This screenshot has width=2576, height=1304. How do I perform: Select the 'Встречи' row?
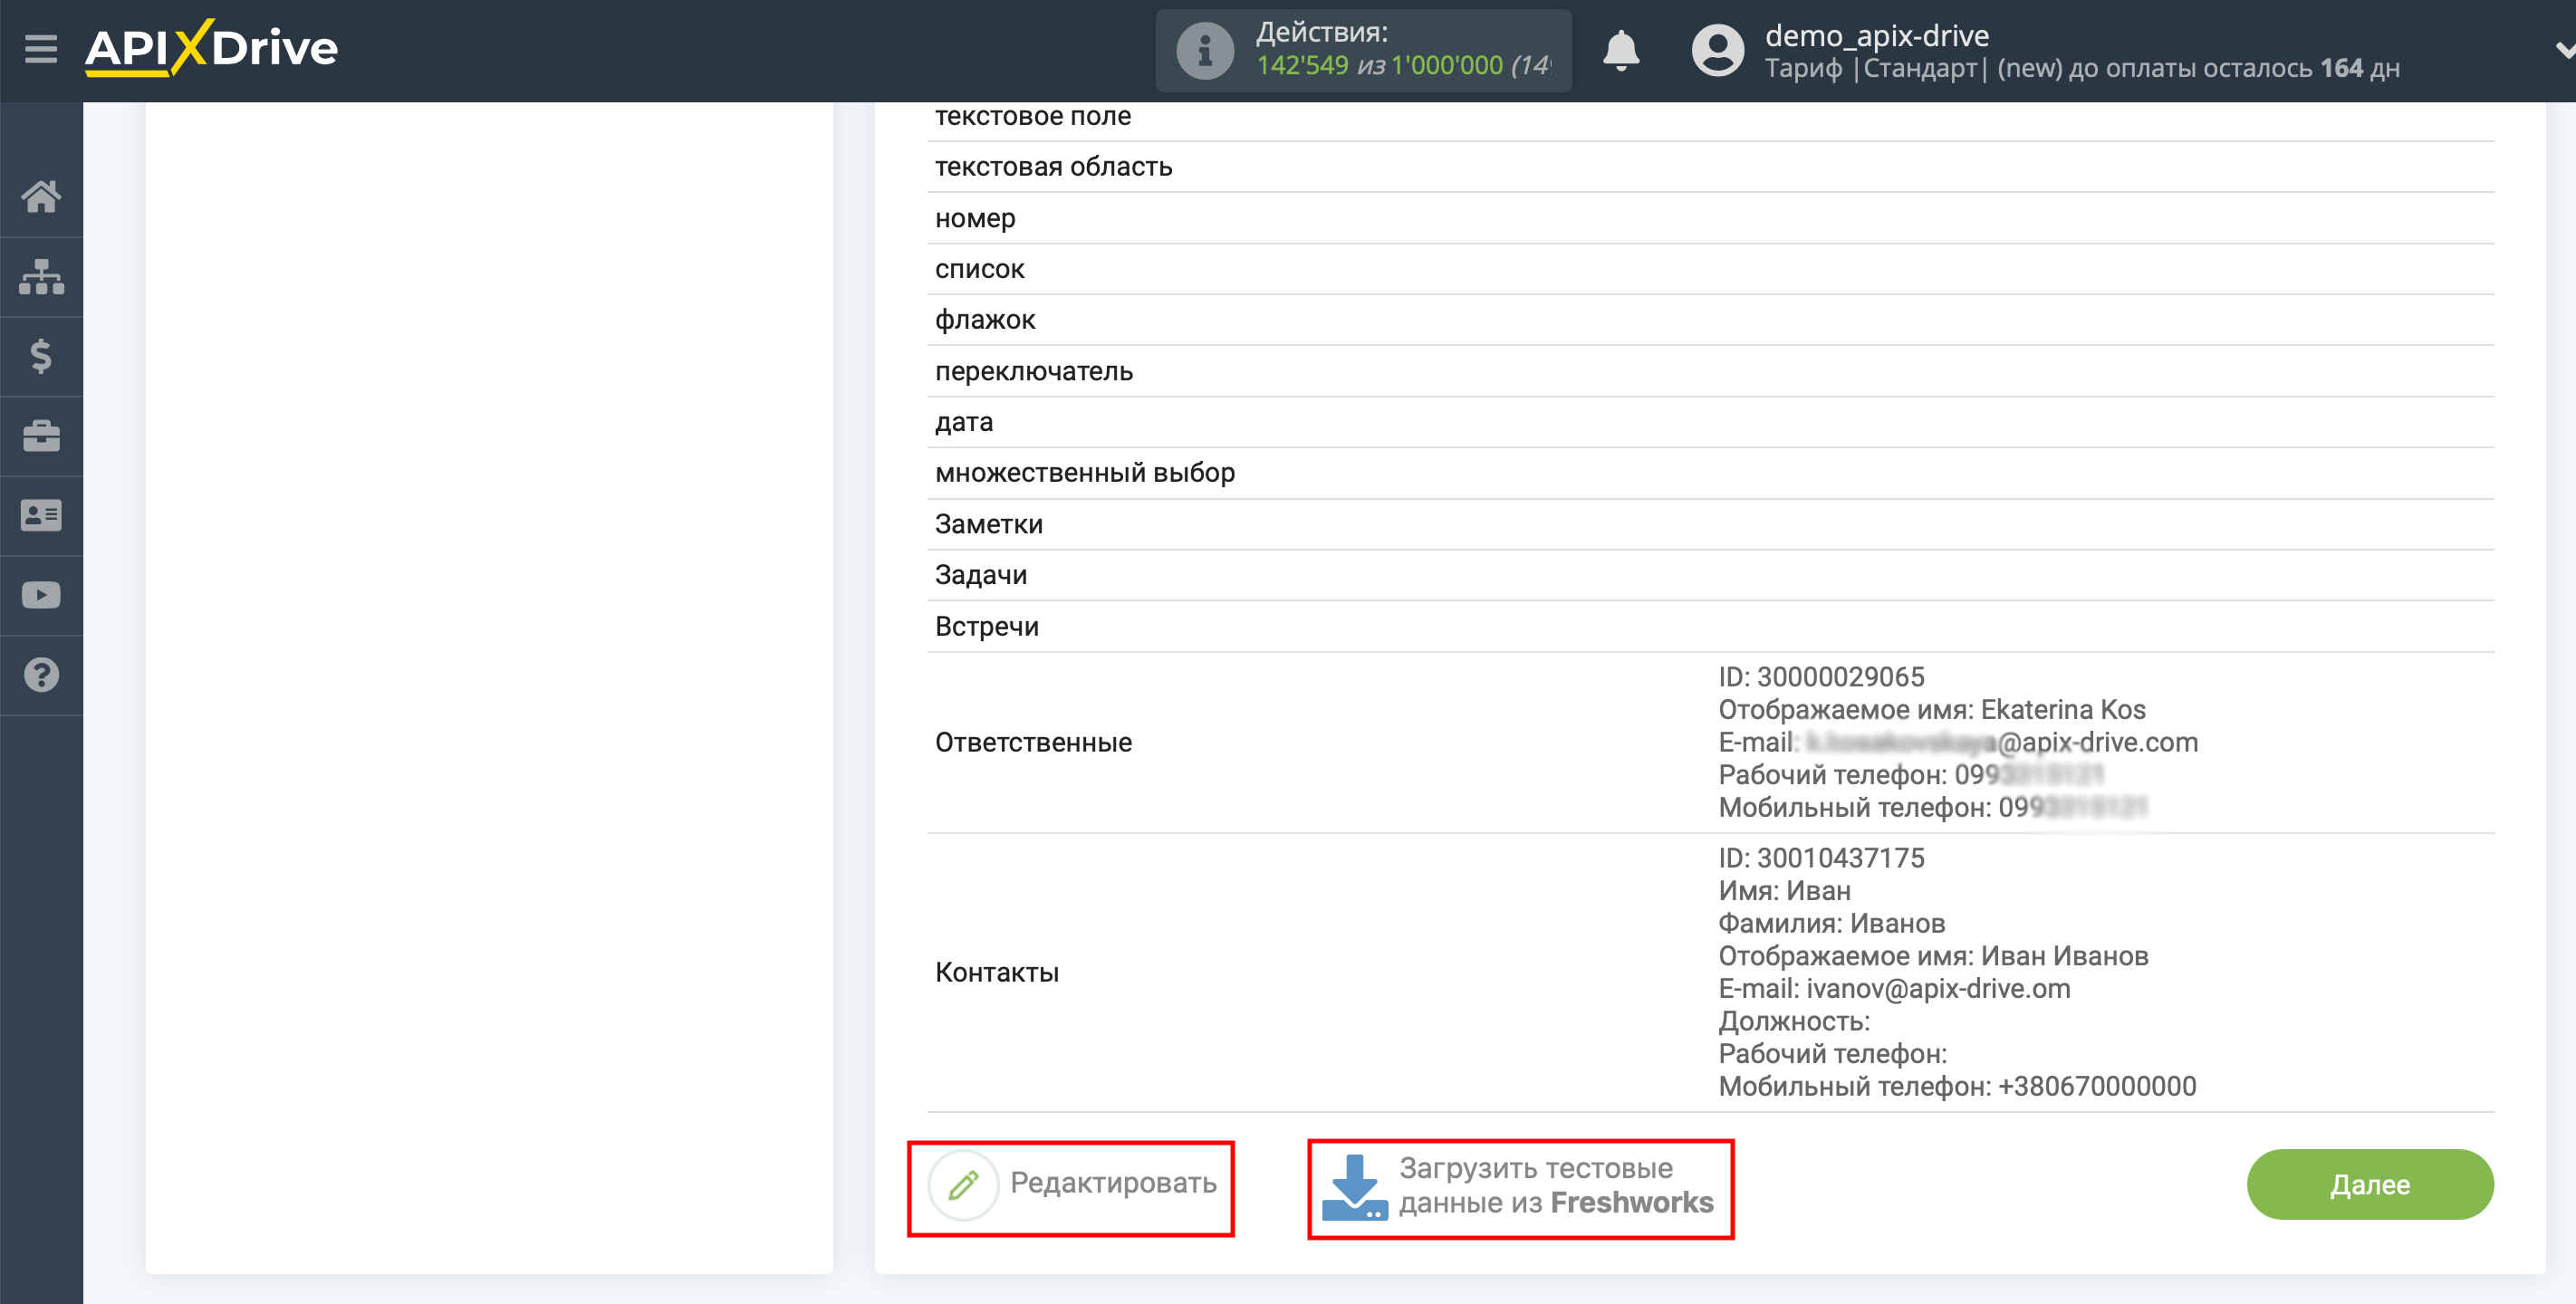[x=1710, y=626]
